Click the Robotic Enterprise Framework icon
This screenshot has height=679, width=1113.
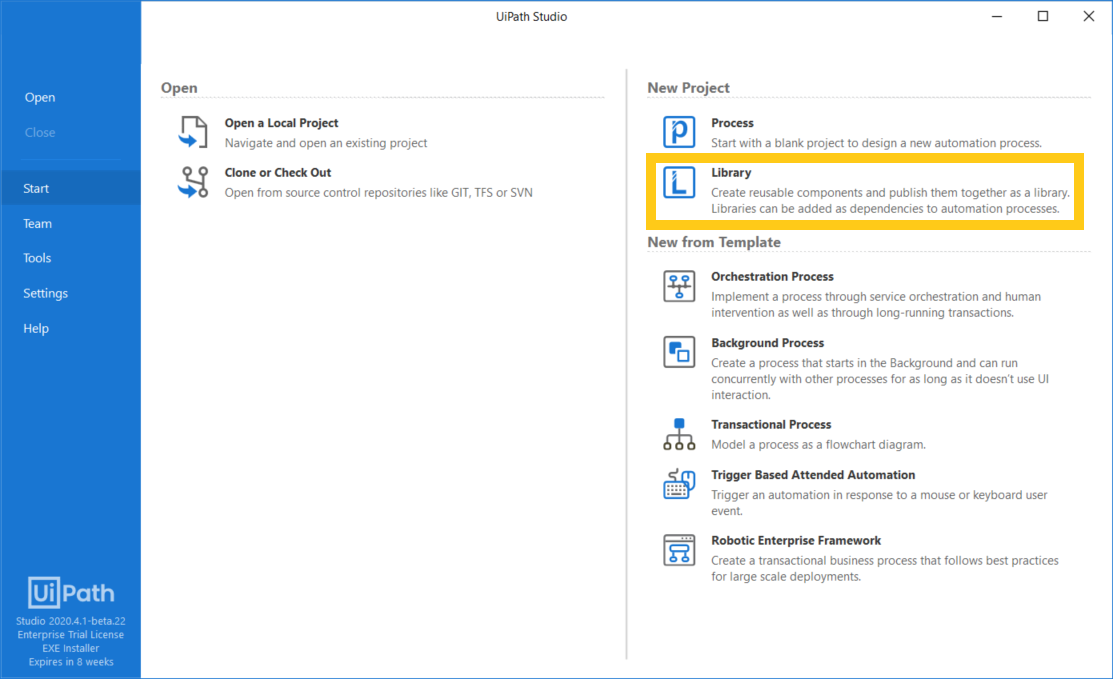click(x=679, y=550)
